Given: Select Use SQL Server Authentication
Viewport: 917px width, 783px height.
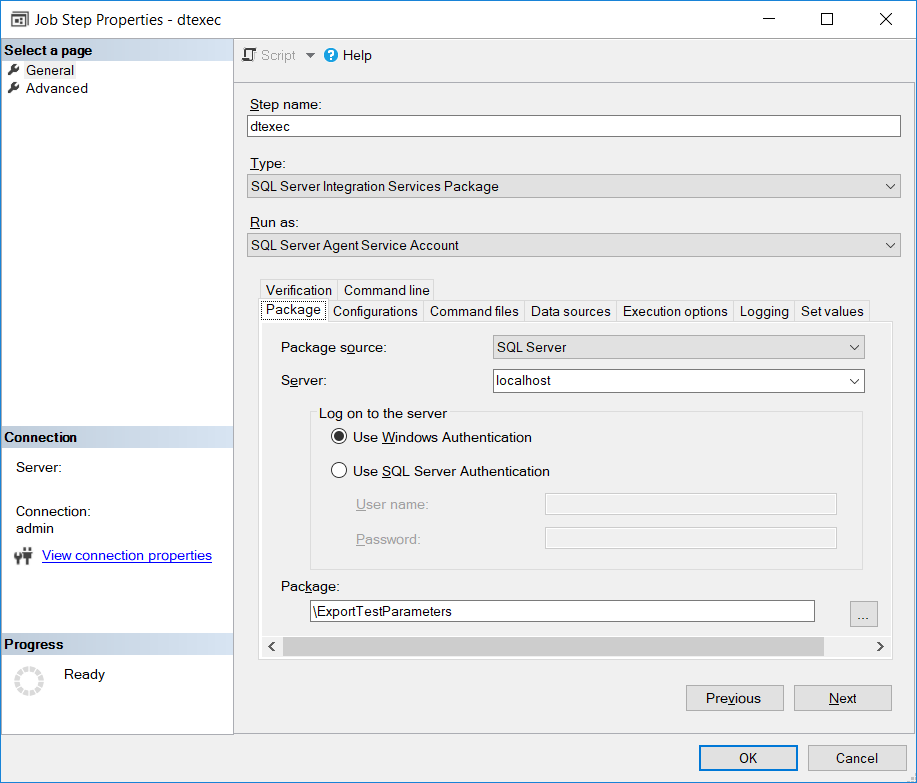Looking at the screenshot, I should (339, 471).
